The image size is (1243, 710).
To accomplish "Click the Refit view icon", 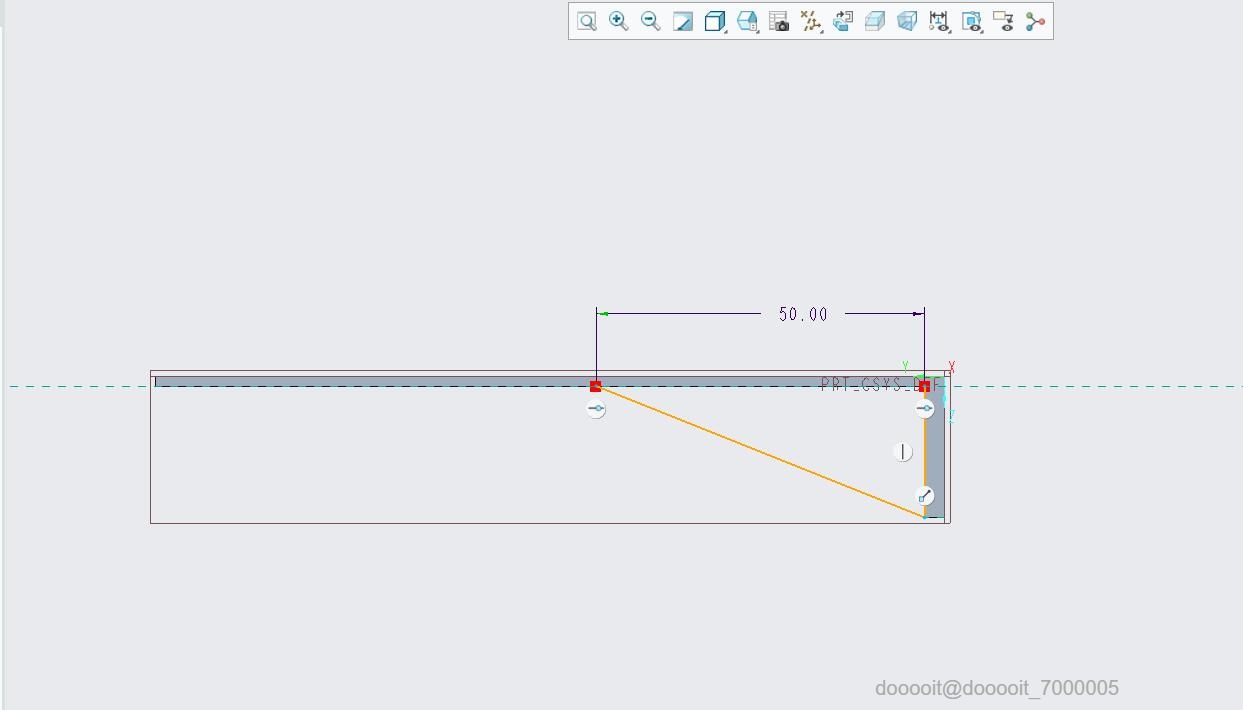I will click(587, 21).
